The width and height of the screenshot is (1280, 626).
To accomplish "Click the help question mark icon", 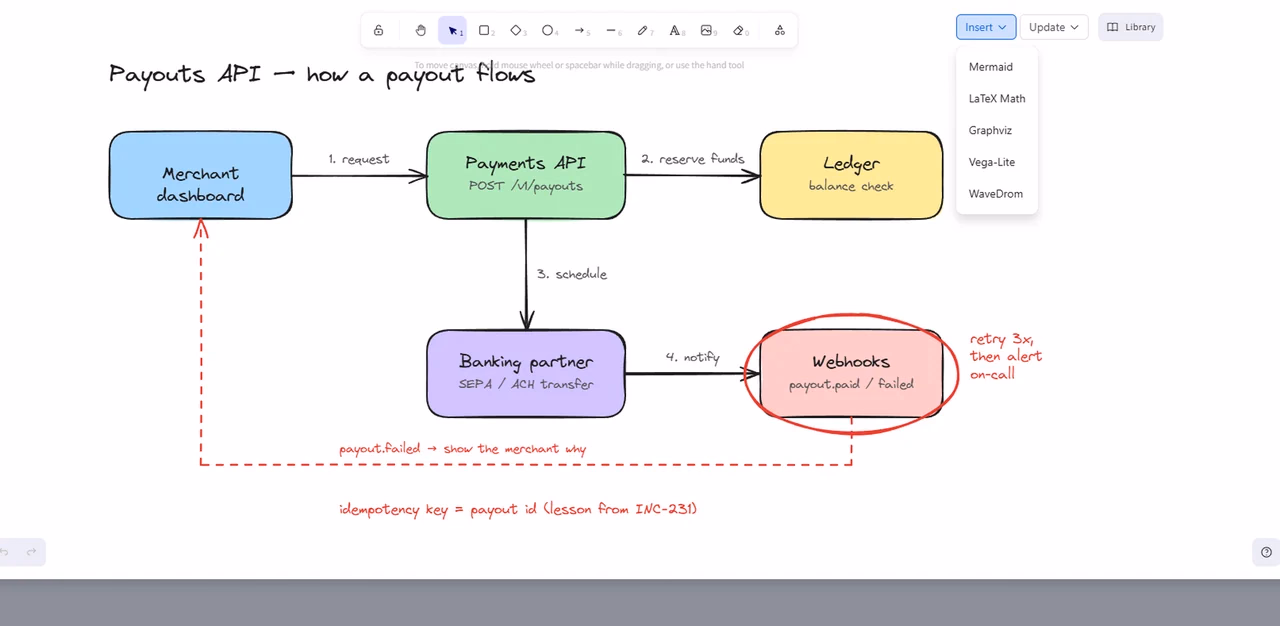I will click(x=1266, y=552).
